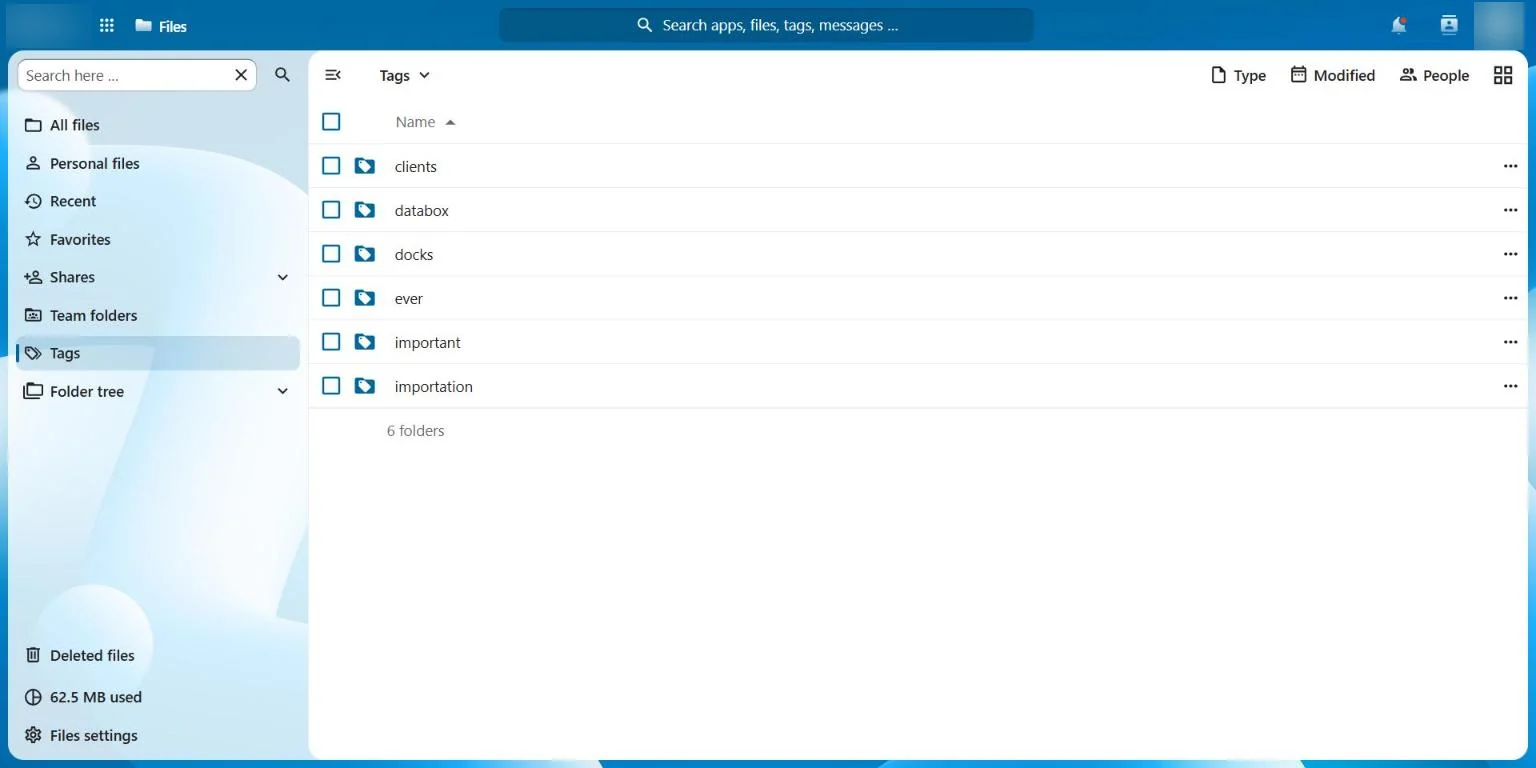Screen dimensions: 1536x768
Task: Go to All files
Action: coord(158,125)
